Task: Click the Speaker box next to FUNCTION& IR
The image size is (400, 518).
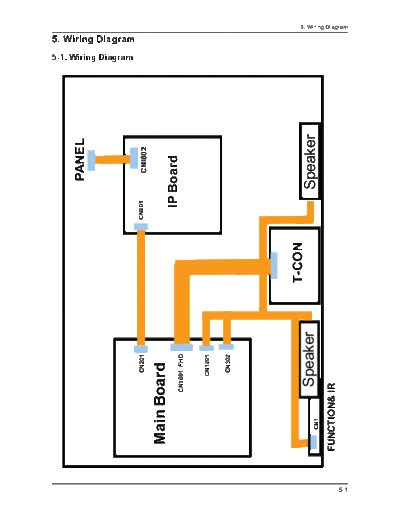Action: coord(309,359)
